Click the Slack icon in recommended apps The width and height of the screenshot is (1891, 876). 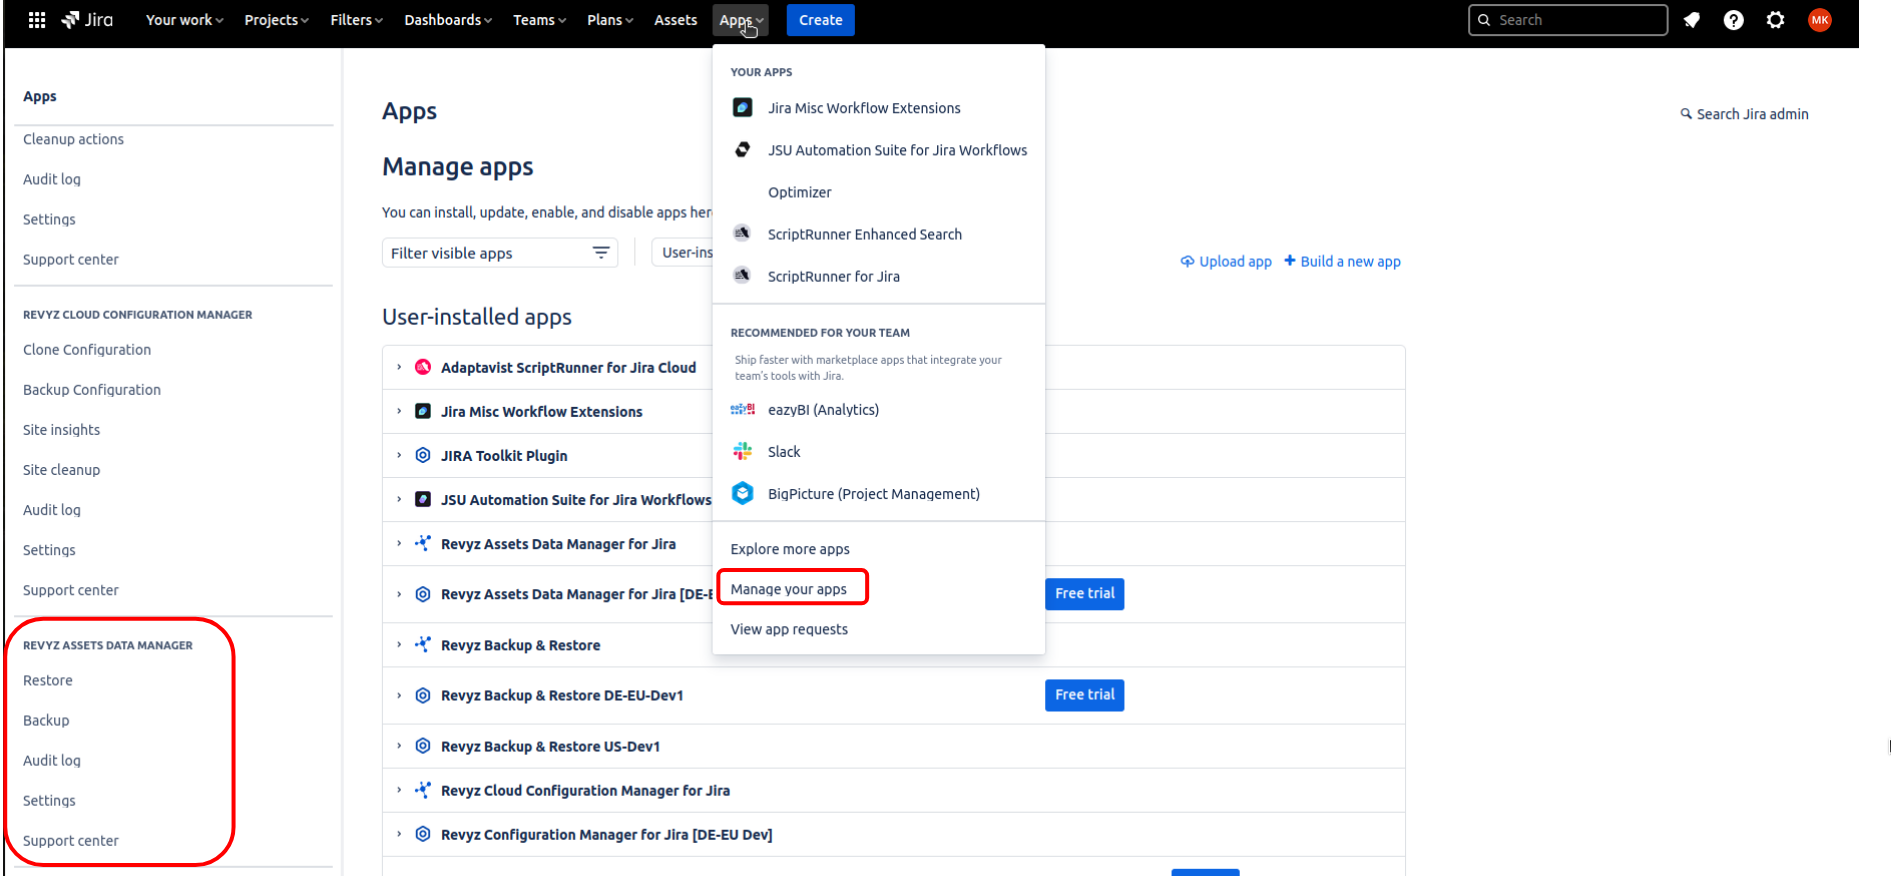(742, 452)
